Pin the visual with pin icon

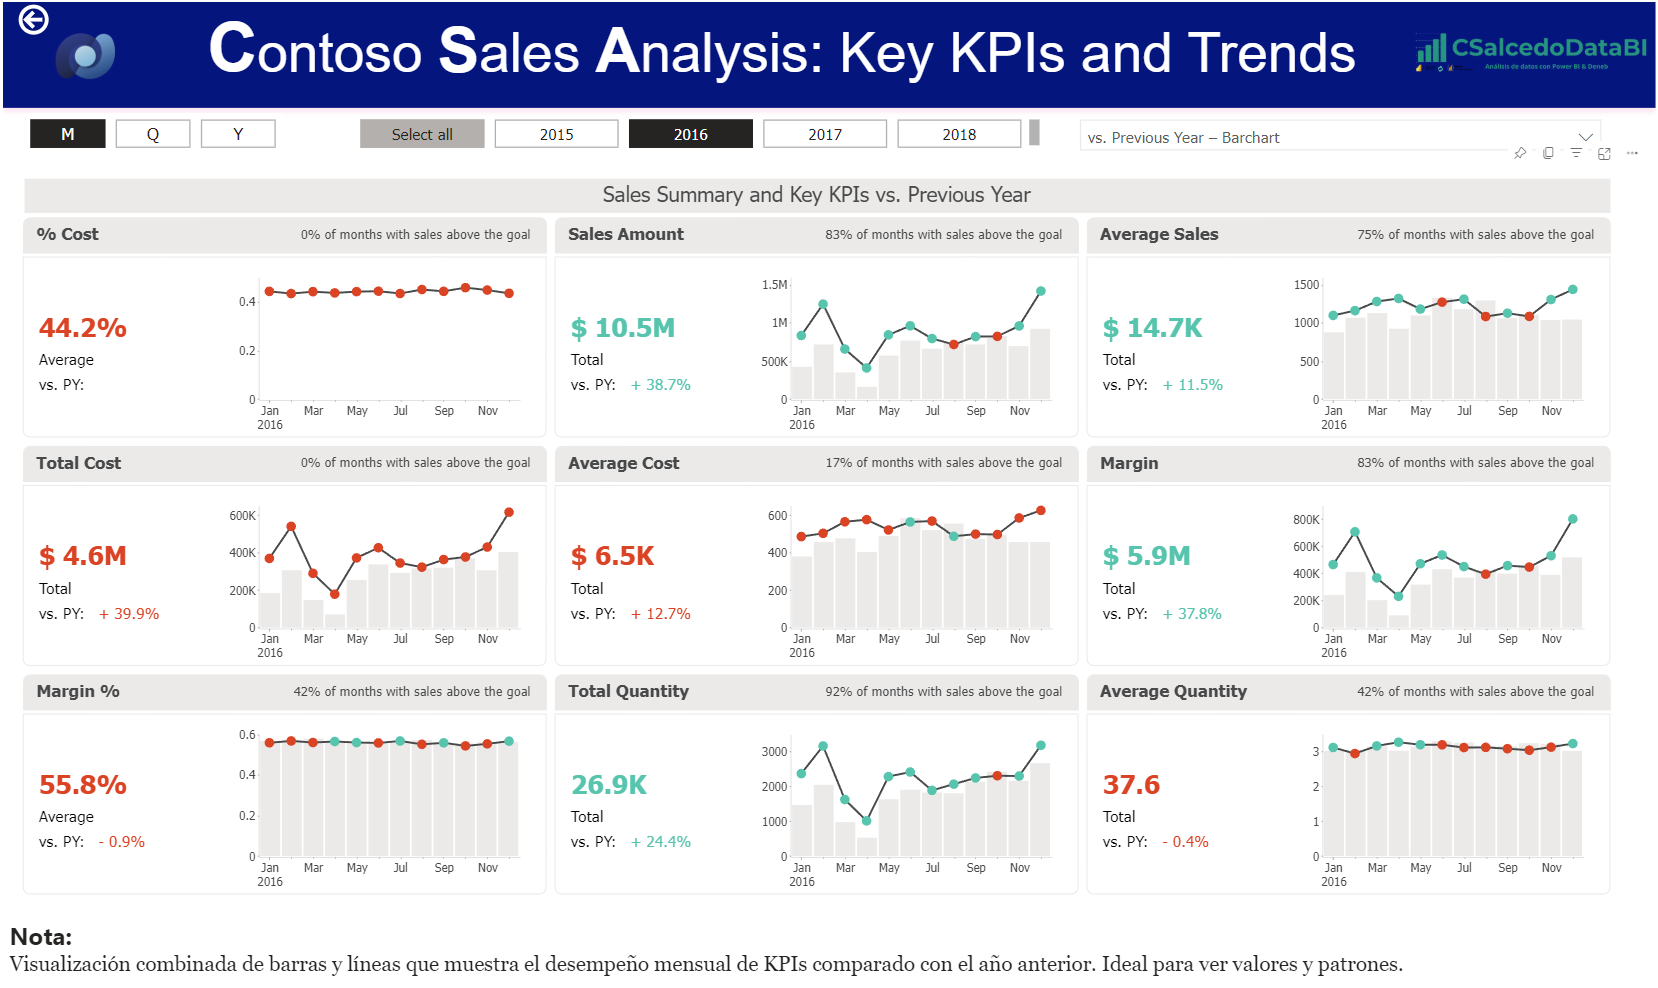point(1520,153)
